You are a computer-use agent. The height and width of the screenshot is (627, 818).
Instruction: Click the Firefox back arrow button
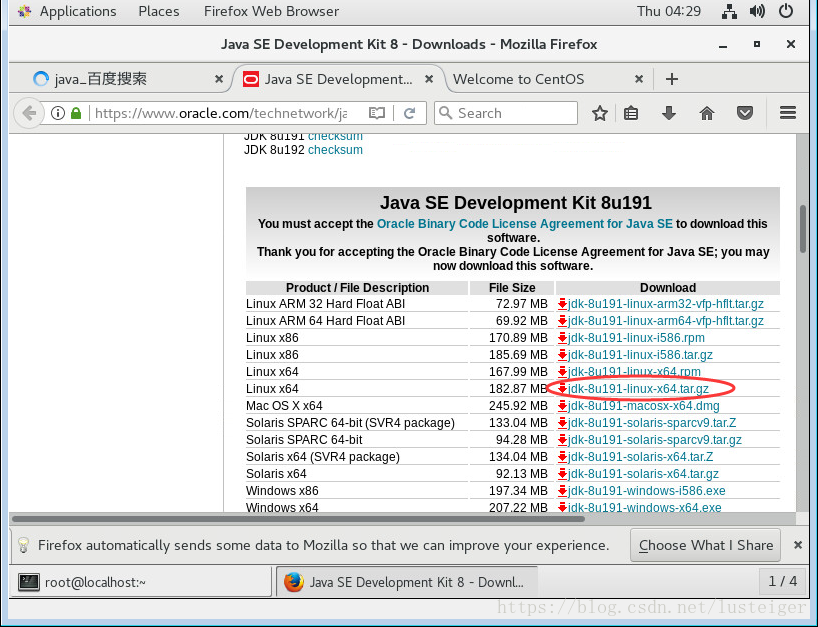(29, 113)
